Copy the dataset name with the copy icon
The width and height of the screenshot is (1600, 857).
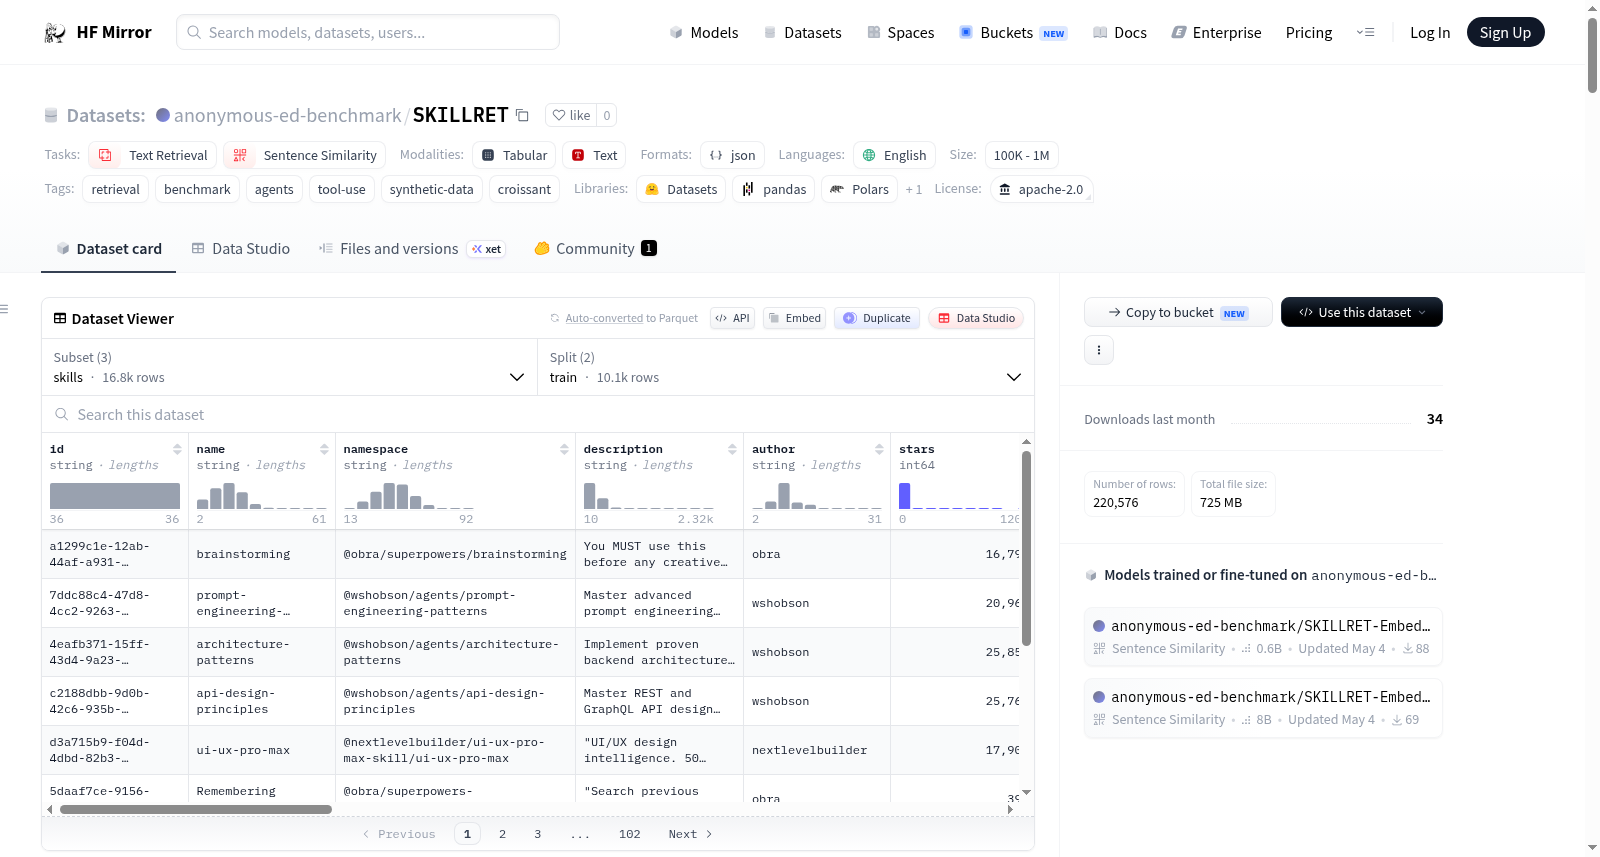pos(522,115)
